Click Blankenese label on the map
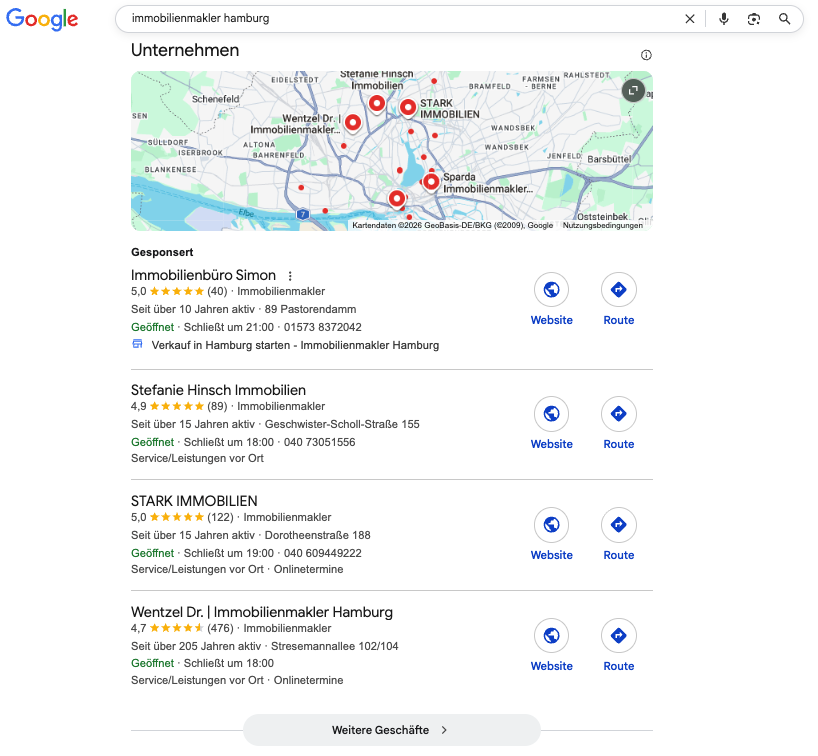 [171, 170]
